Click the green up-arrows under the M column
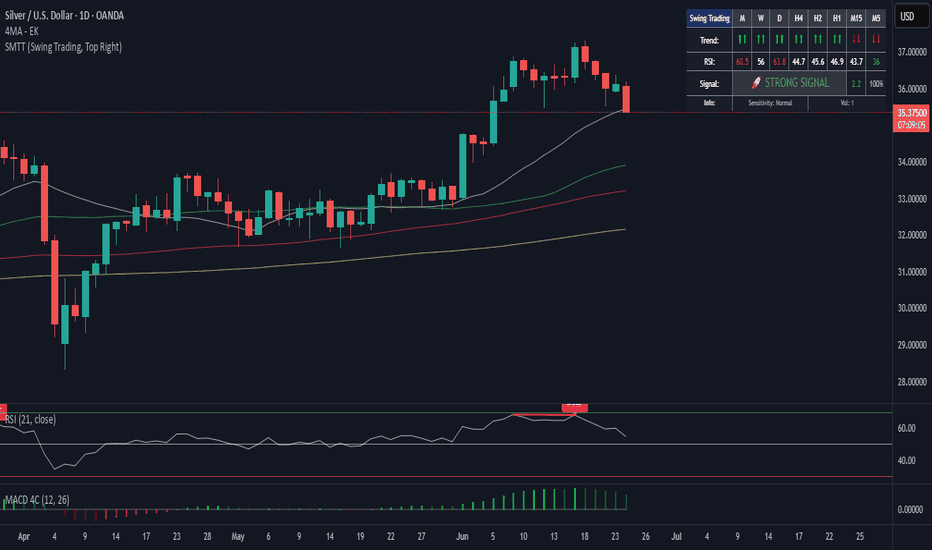Screen dimensions: 932x550 [x=742, y=40]
